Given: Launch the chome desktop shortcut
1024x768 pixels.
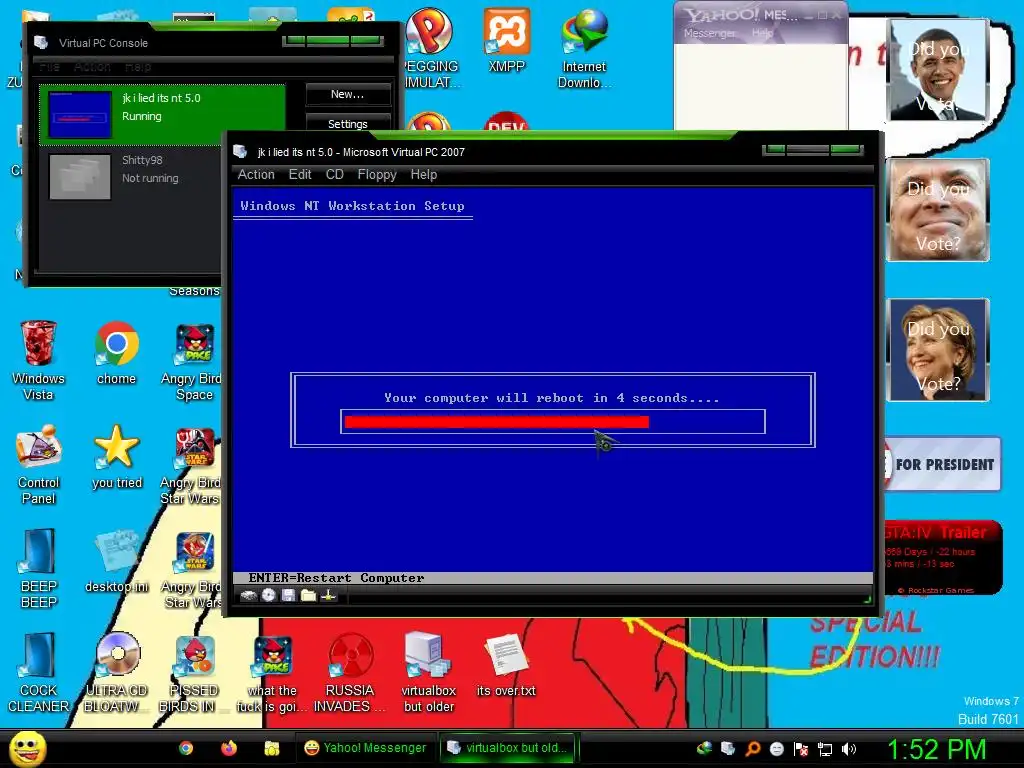Looking at the screenshot, I should tap(116, 353).
